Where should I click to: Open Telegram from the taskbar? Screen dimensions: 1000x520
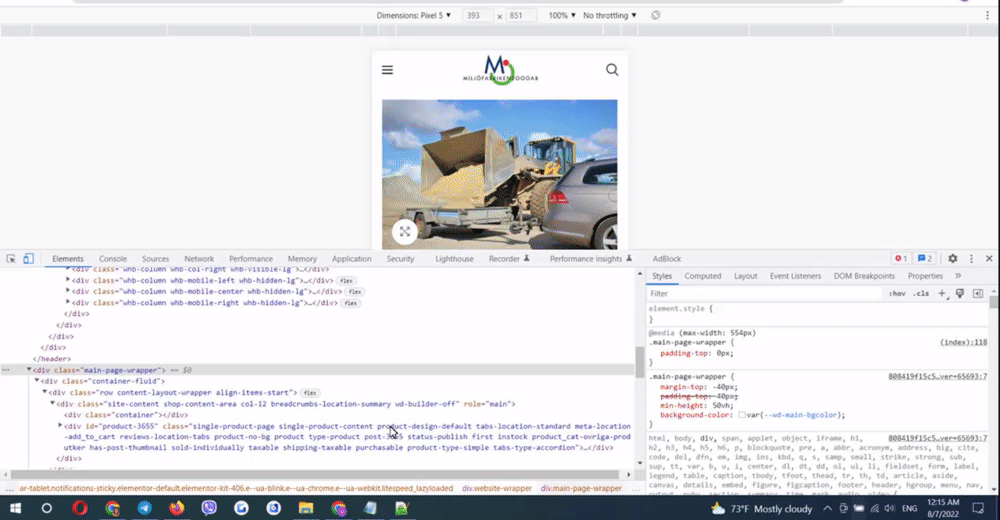pyautogui.click(x=145, y=508)
